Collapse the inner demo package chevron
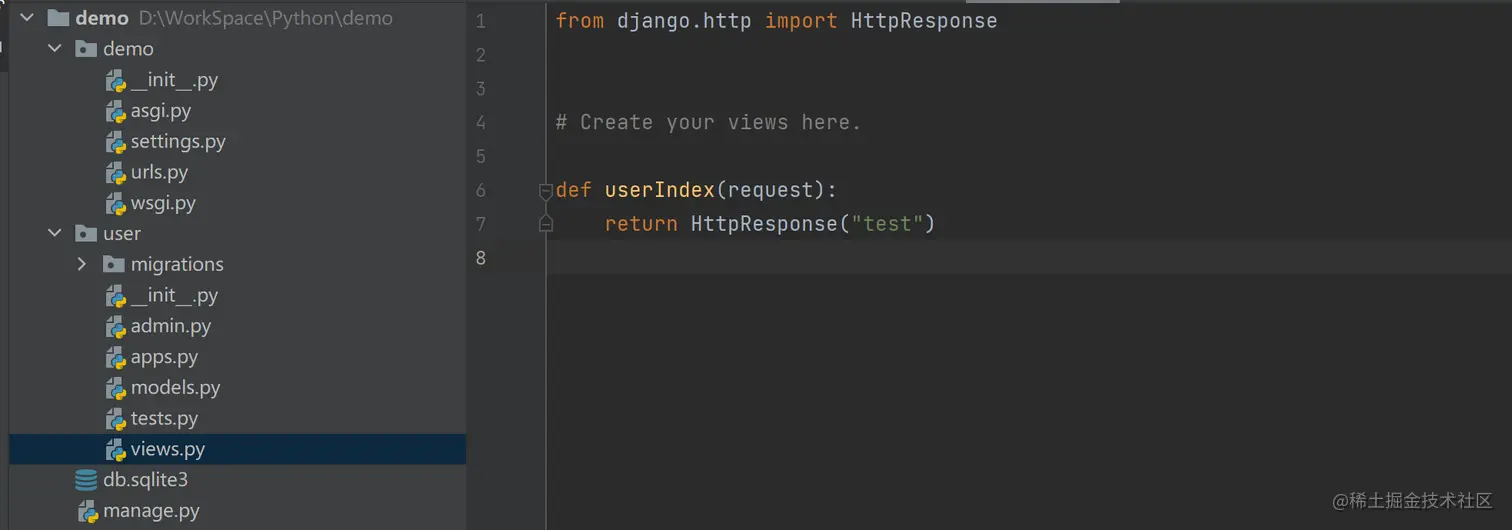Viewport: 1512px width, 530px height. pyautogui.click(x=55, y=49)
